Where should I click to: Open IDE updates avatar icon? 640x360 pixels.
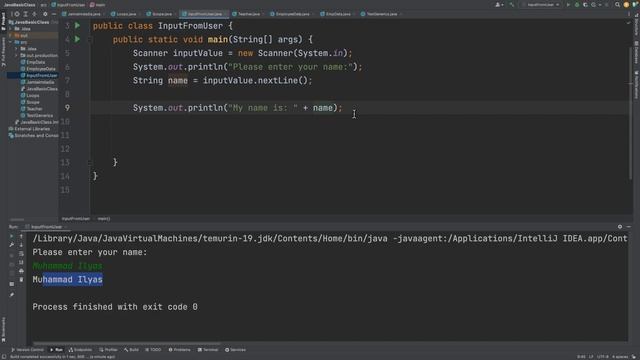point(627,5)
